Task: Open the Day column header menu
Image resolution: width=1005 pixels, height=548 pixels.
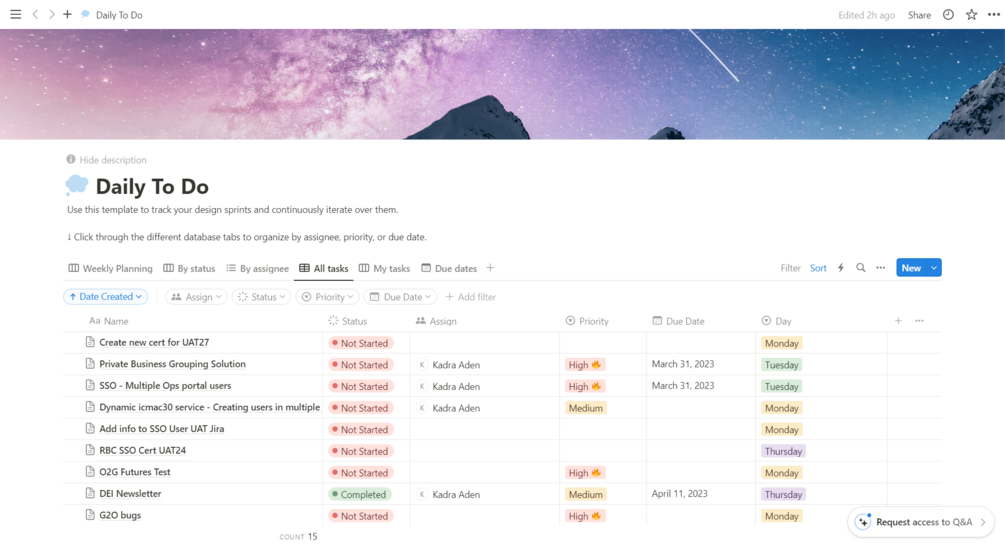Action: (x=776, y=321)
